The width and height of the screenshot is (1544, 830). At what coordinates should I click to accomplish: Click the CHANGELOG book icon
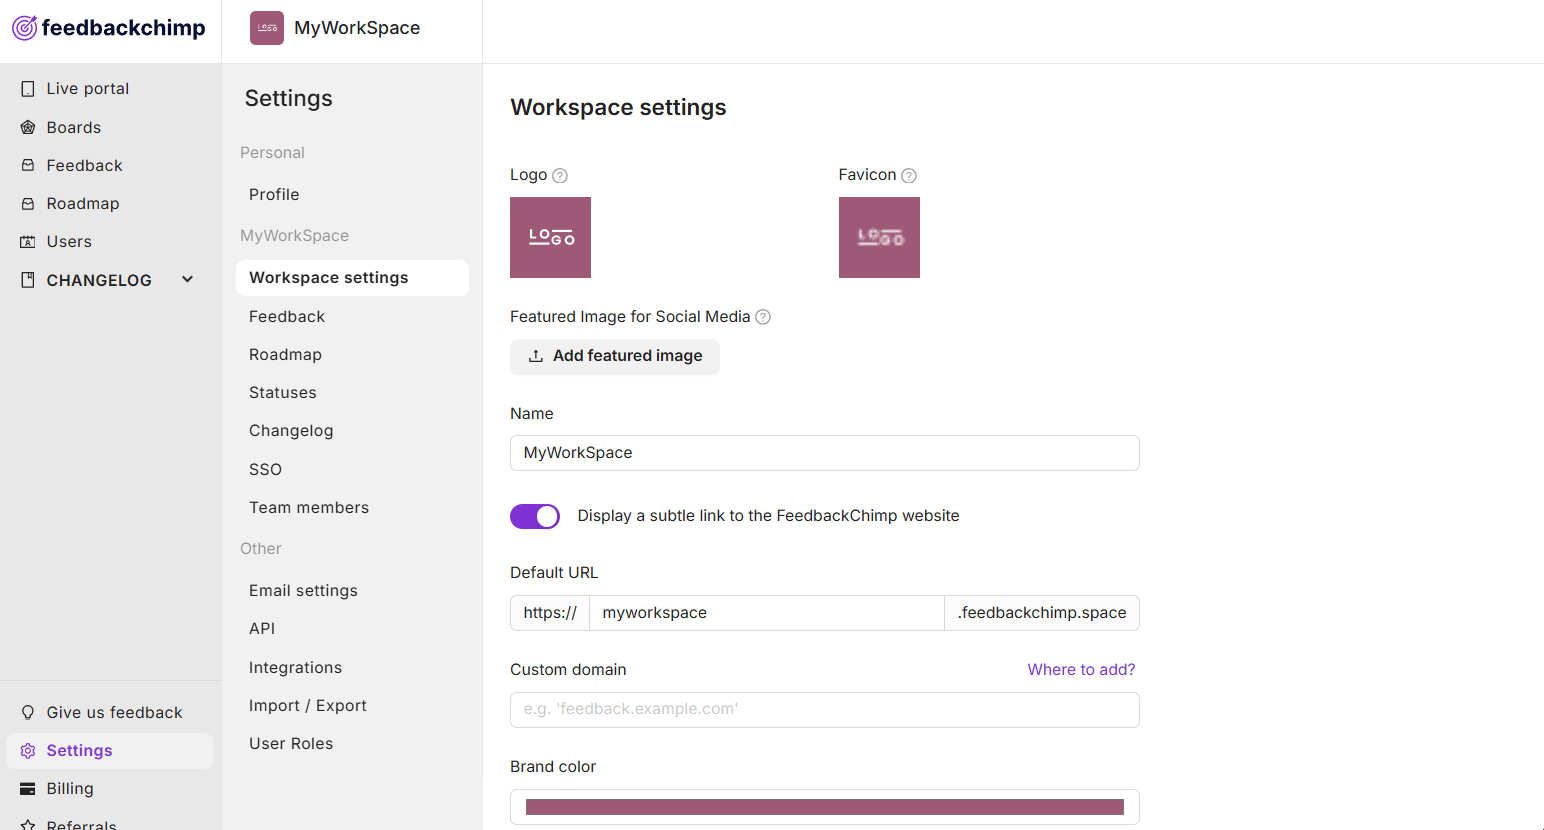[28, 280]
